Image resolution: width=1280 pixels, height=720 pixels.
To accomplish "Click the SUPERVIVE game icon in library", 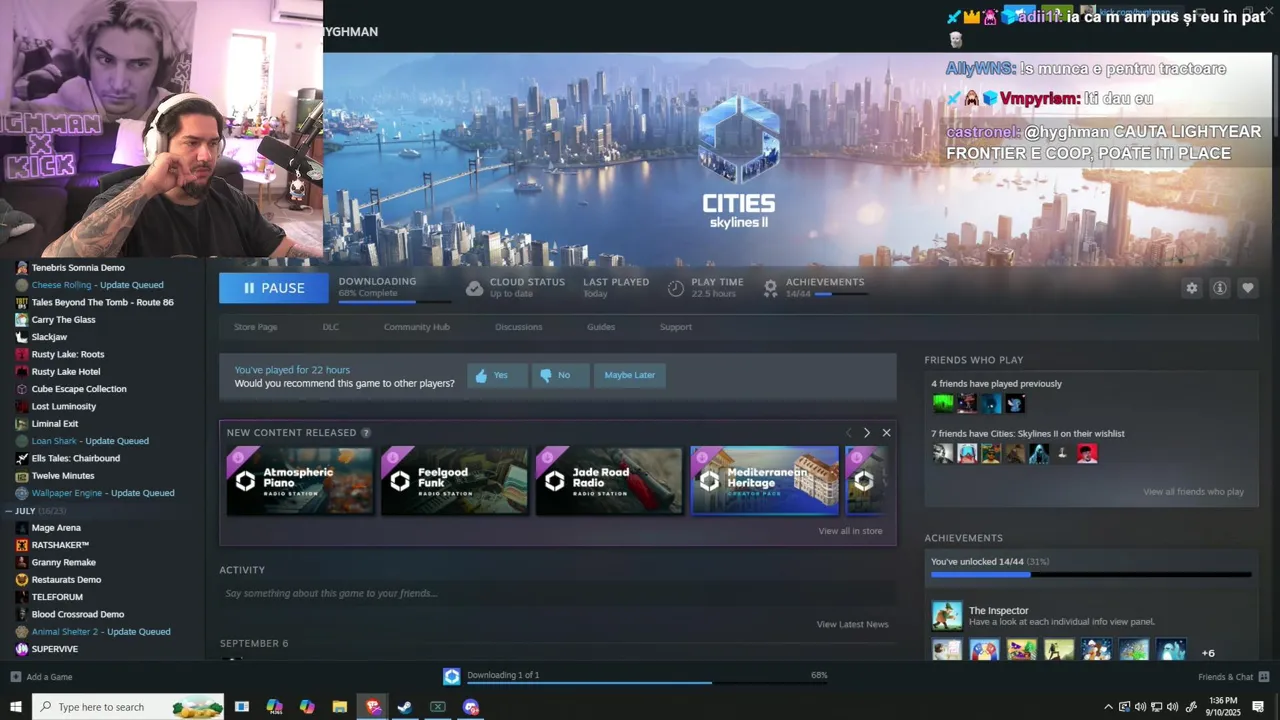I will click(x=22, y=649).
